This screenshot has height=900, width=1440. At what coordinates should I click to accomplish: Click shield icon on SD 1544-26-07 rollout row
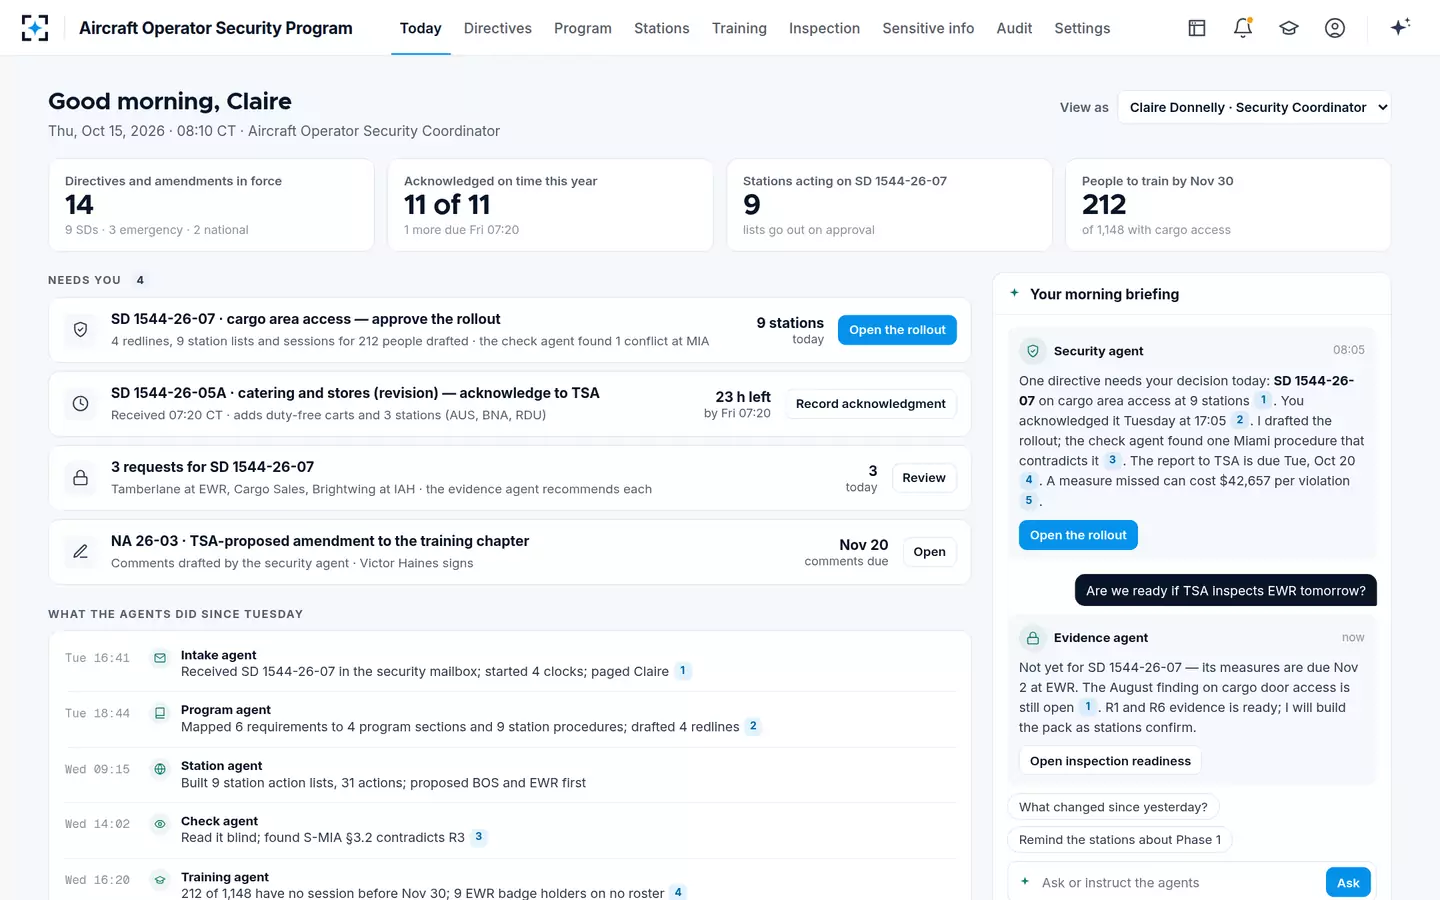[x=81, y=330]
